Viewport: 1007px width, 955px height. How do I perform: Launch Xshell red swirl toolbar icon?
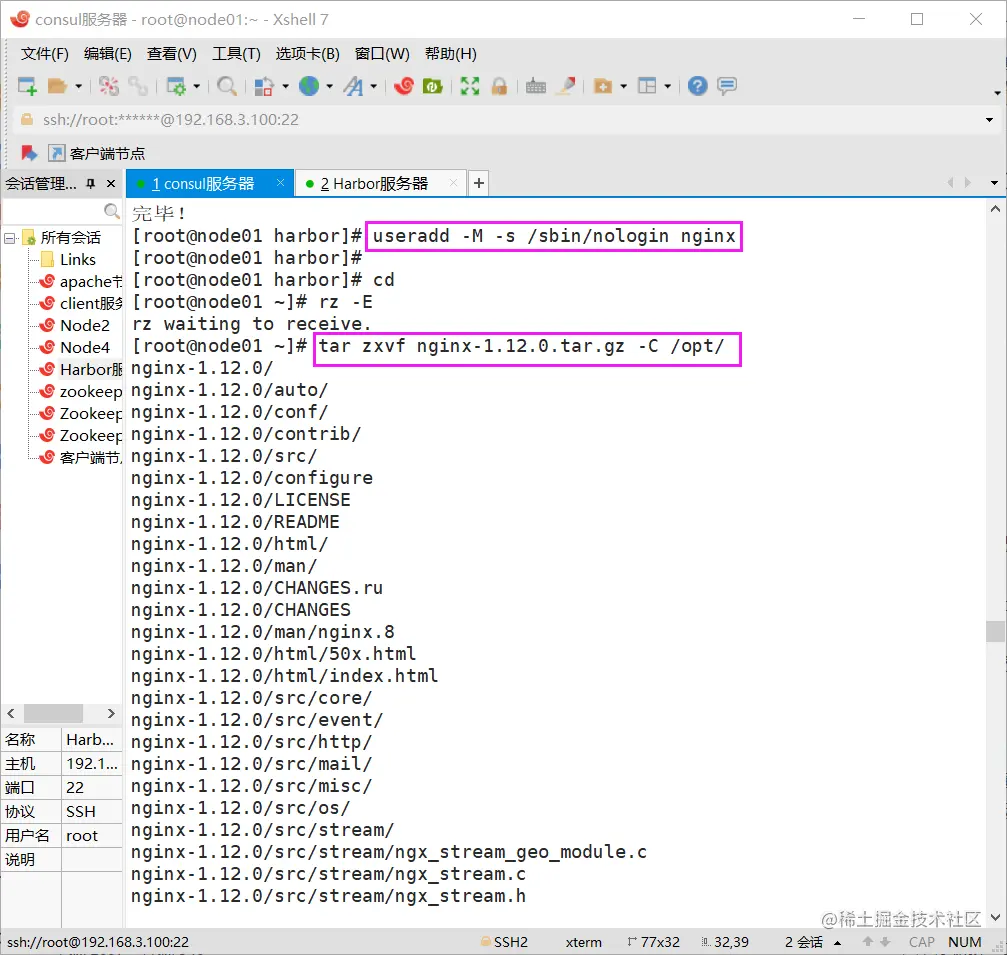[404, 85]
